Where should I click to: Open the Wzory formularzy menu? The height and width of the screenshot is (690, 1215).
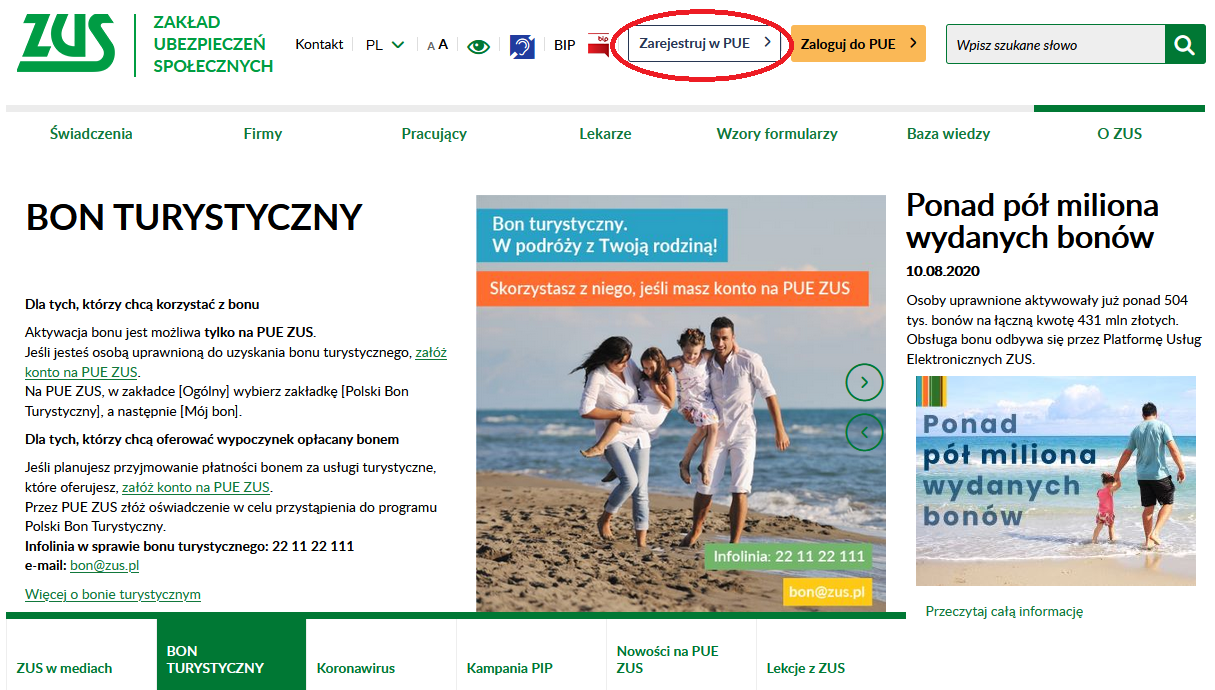(777, 134)
